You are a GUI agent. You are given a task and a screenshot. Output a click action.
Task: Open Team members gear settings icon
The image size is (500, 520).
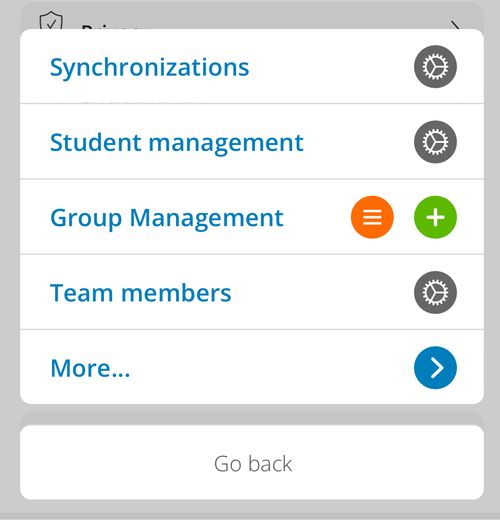click(x=435, y=292)
